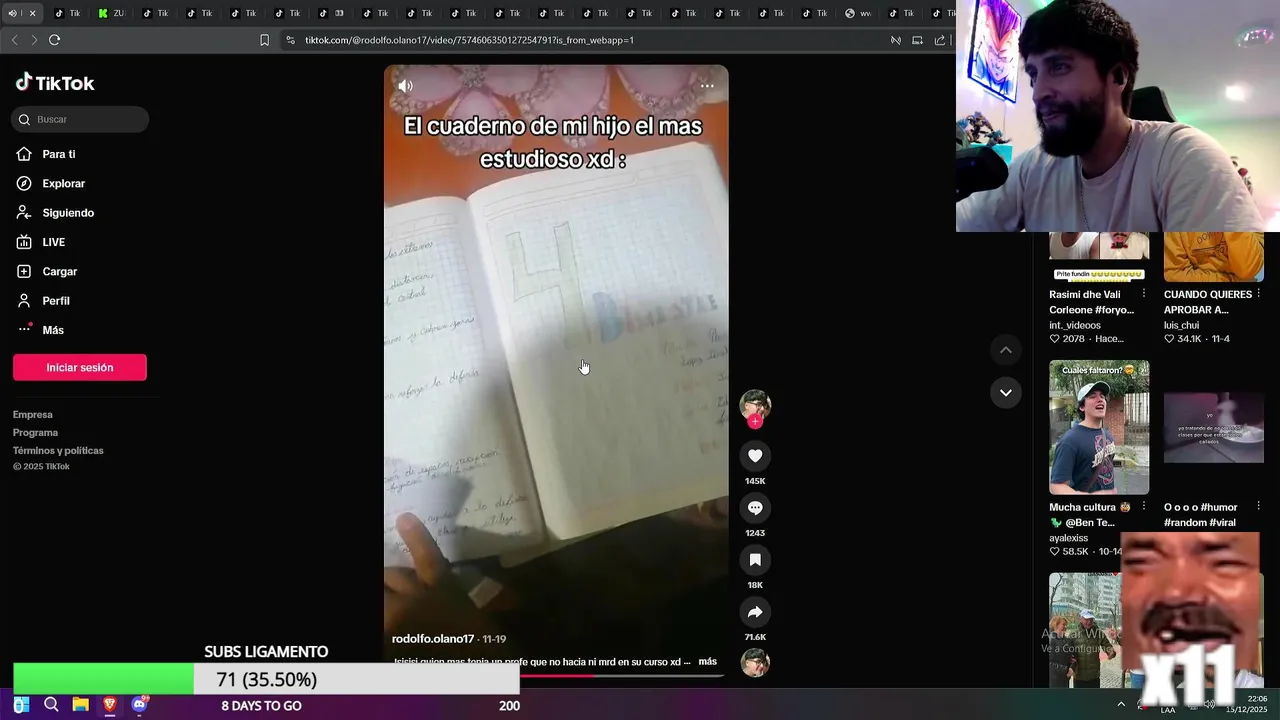Viewport: 1280px width, 720px height.
Task: Switch to the green K 'ZU' tab
Action: [111, 13]
